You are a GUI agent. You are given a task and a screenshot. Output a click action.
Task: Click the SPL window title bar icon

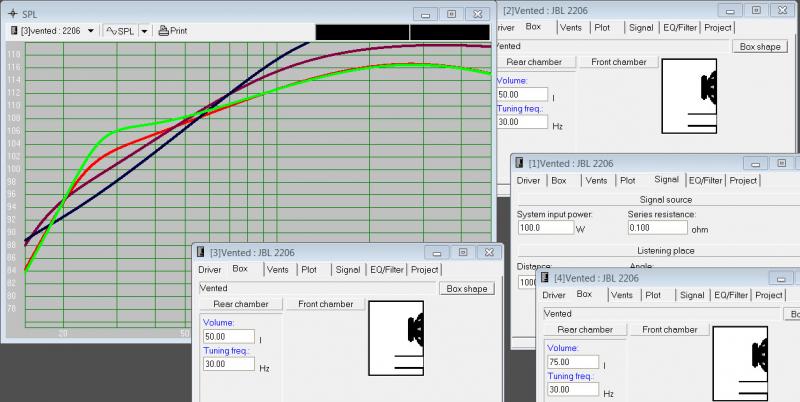(x=11, y=13)
